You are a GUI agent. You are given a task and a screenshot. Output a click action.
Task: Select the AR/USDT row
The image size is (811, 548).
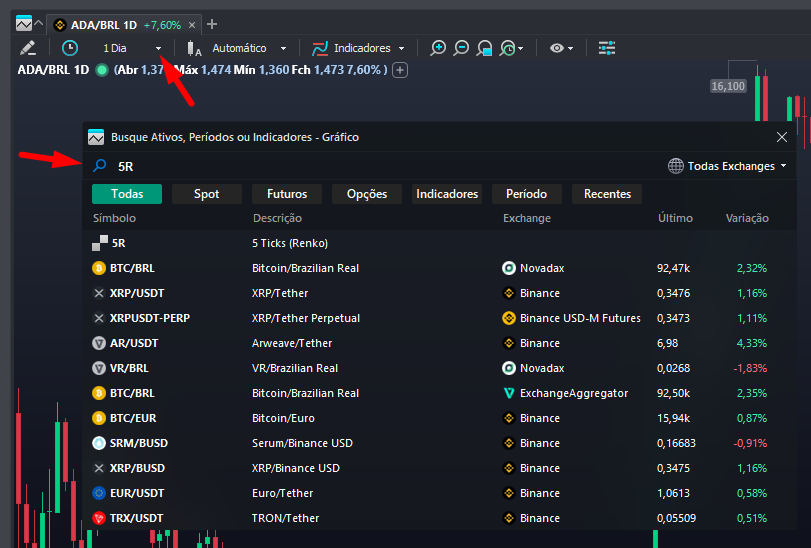pyautogui.click(x=439, y=343)
